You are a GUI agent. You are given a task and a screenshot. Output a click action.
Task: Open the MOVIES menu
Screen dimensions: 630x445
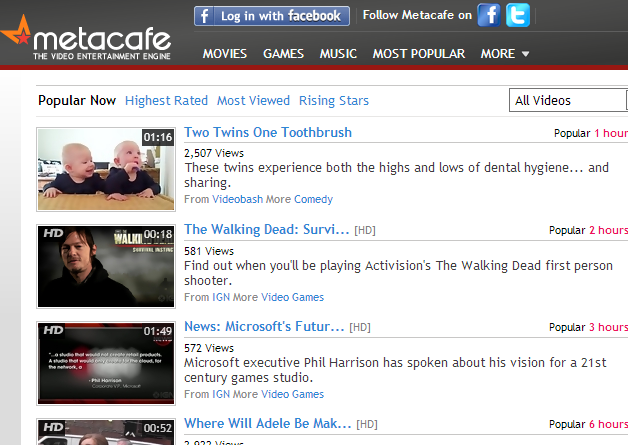coord(225,53)
